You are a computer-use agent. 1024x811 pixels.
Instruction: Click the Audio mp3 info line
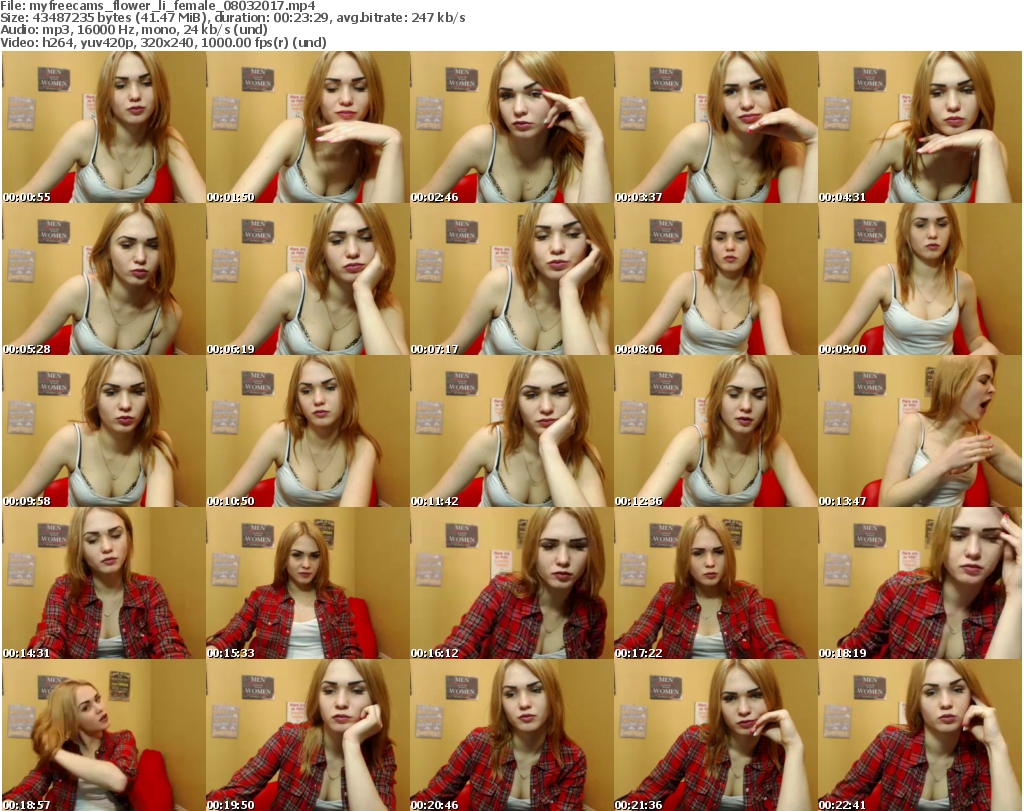click(x=134, y=30)
